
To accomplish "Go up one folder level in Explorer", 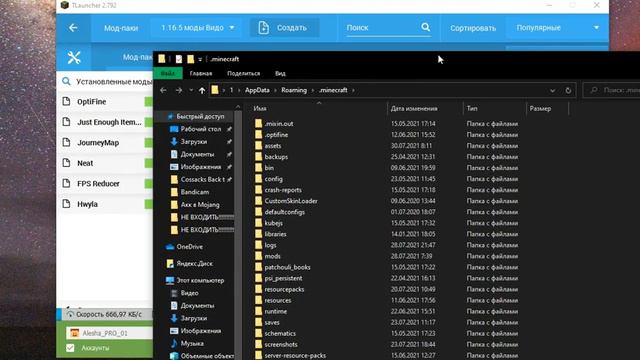I will coord(202,90).
